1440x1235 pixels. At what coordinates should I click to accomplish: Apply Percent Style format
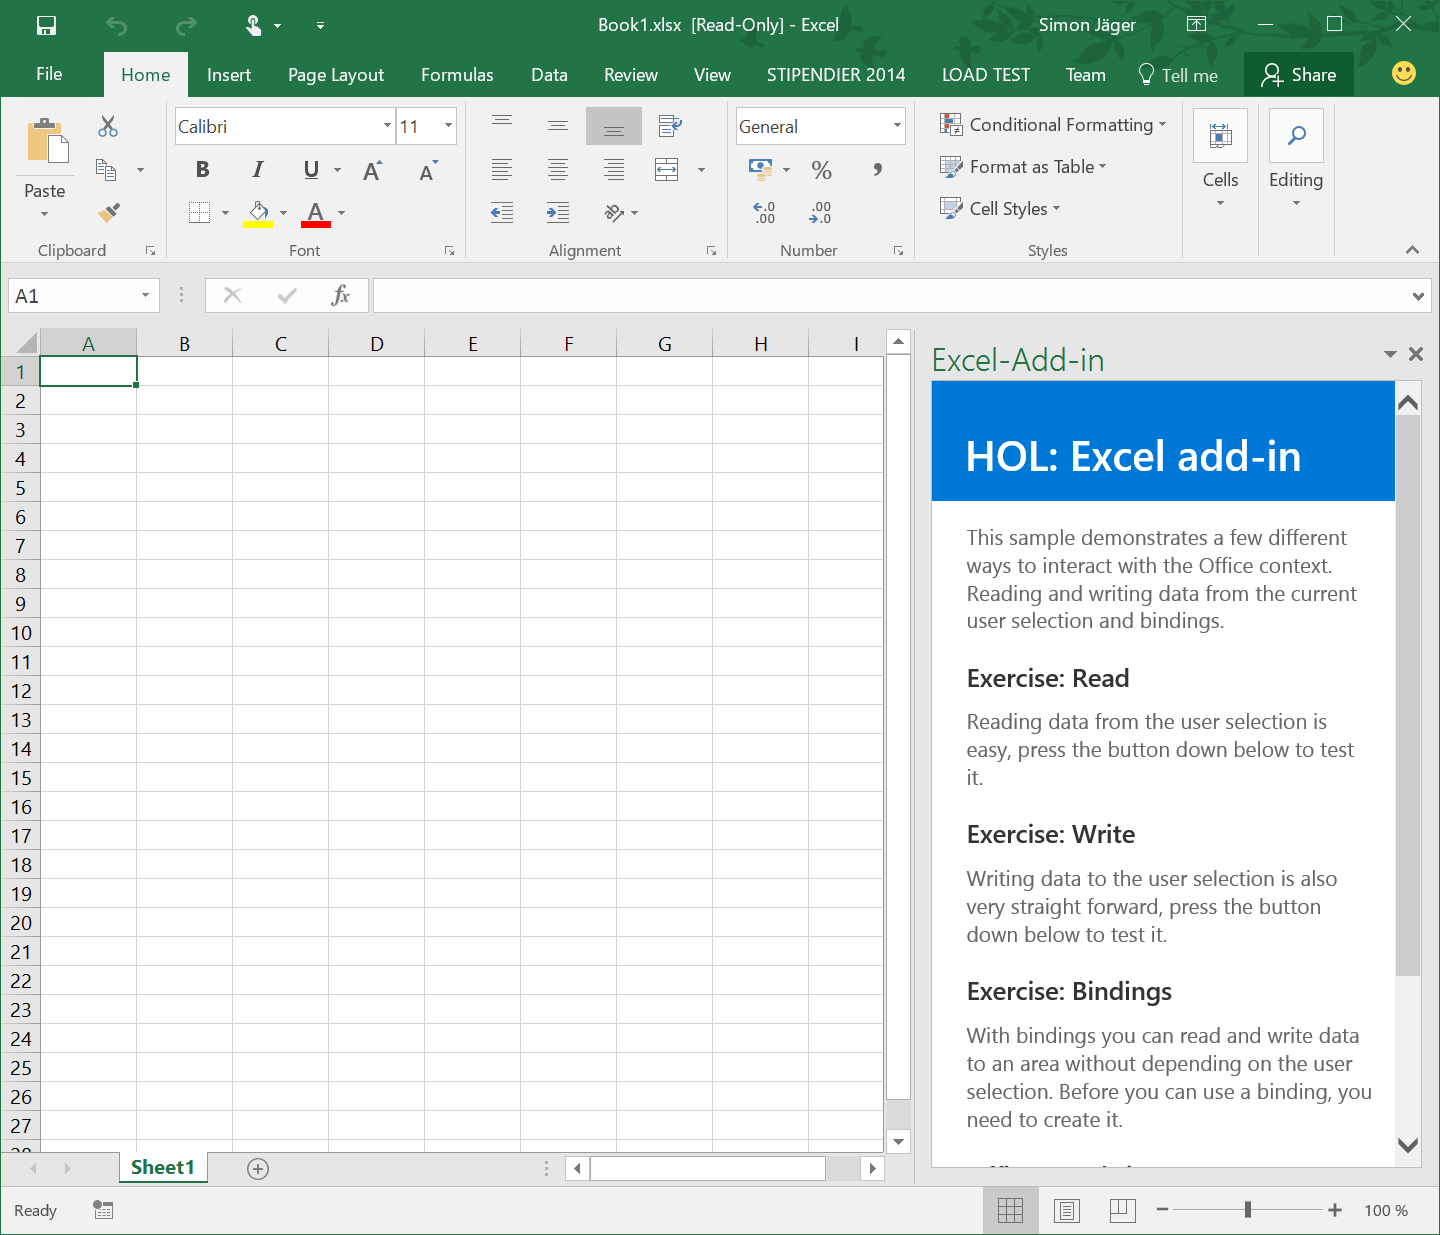pos(822,170)
